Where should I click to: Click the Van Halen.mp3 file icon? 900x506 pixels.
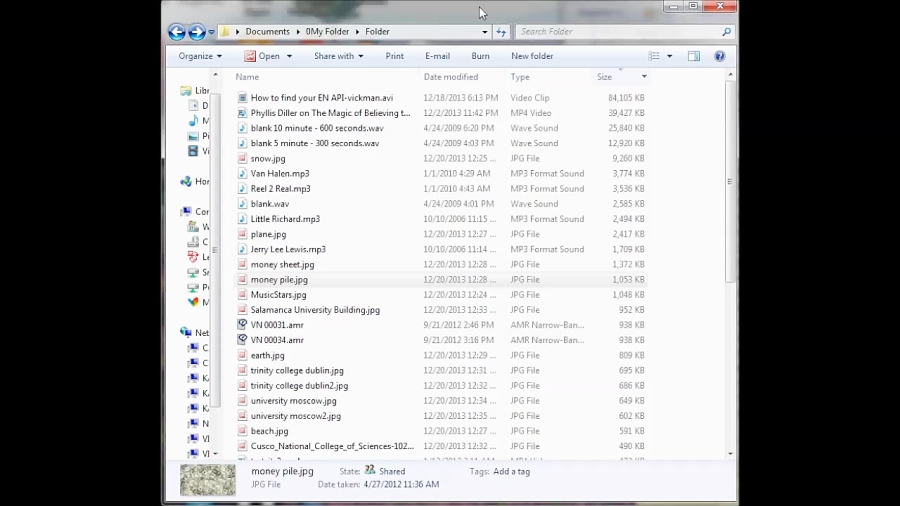tap(242, 174)
